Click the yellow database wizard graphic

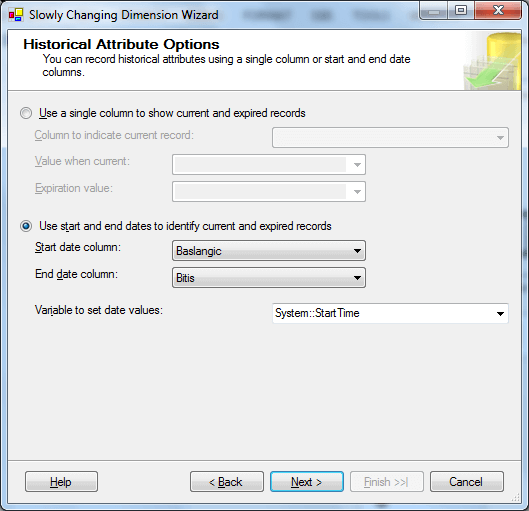pyautogui.click(x=492, y=61)
